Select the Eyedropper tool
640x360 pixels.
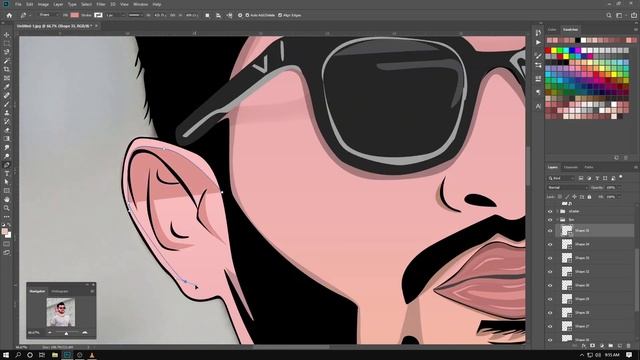pyautogui.click(x=7, y=87)
